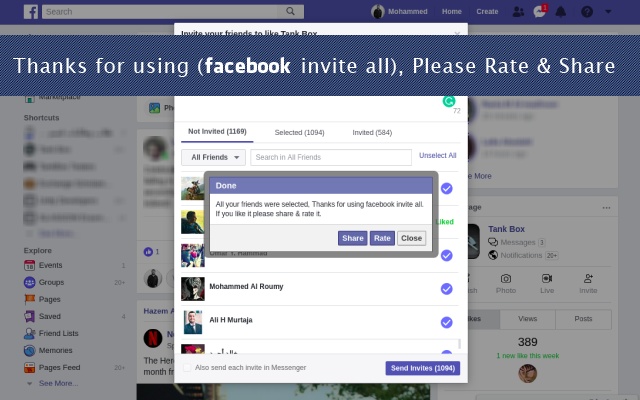
Task: Click Mohammed Al Roumy's profile thumbnail
Action: tap(193, 289)
